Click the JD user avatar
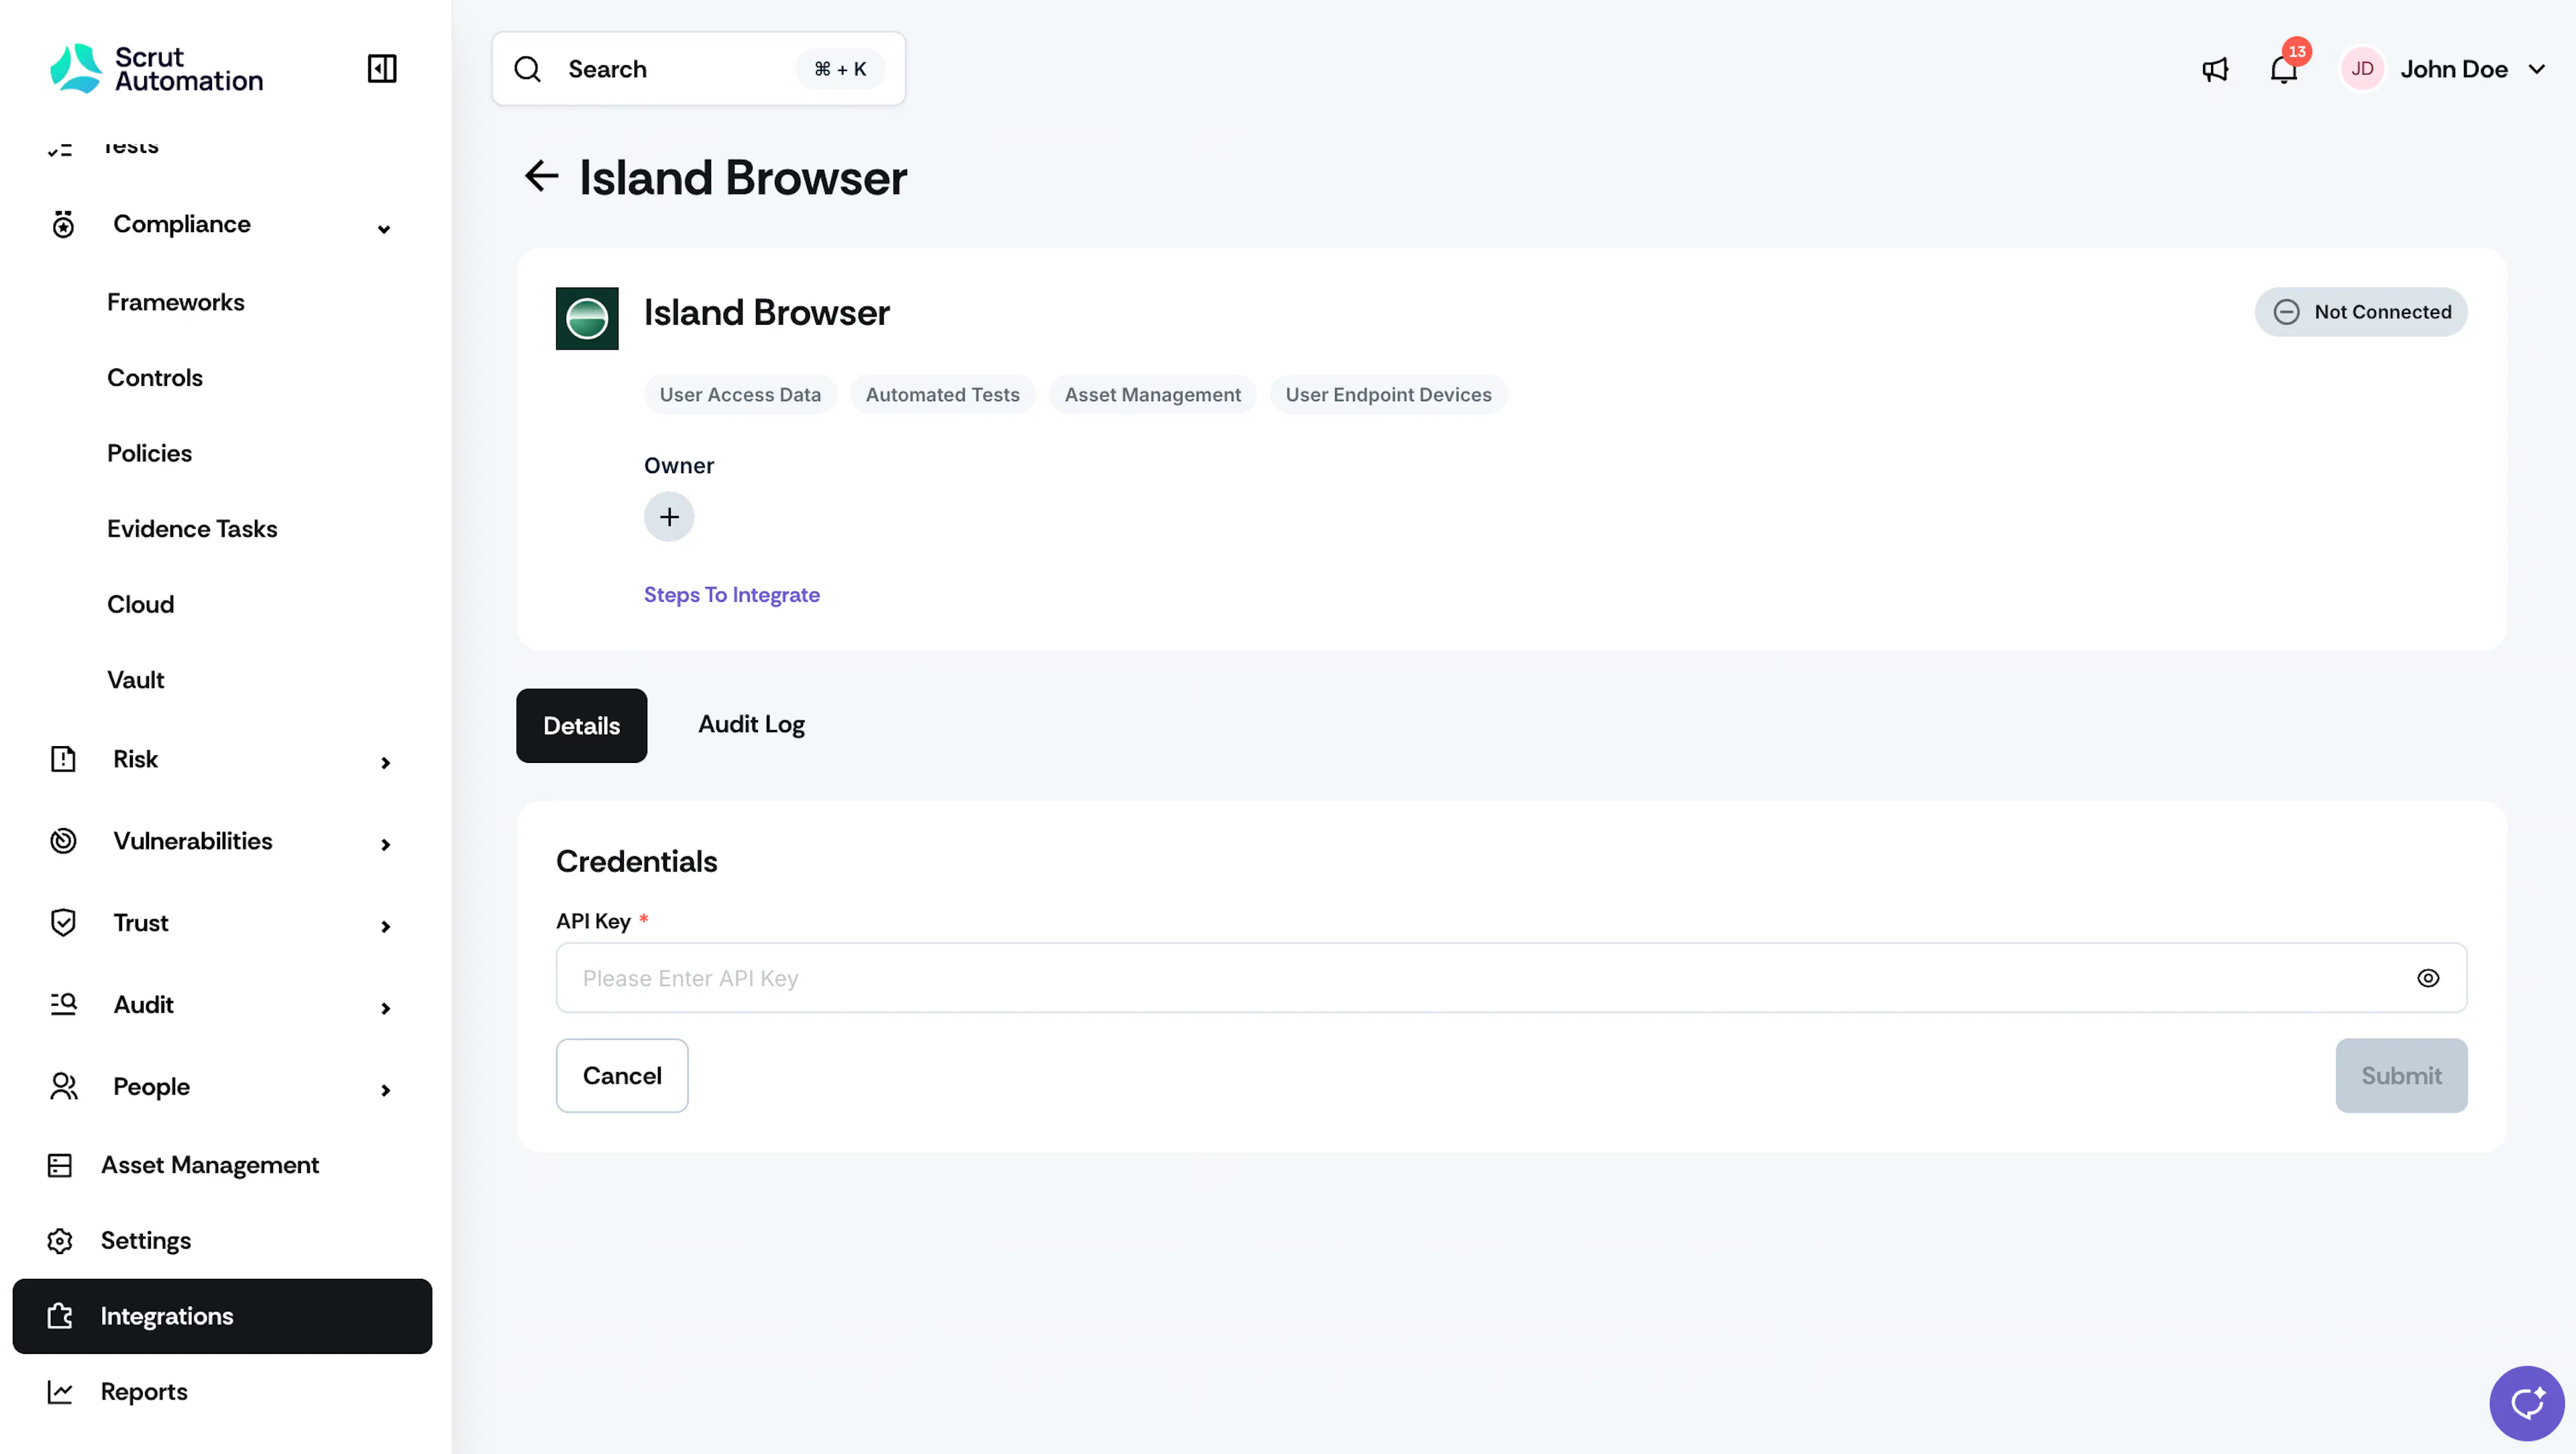2576x1454 pixels. tap(2362, 69)
